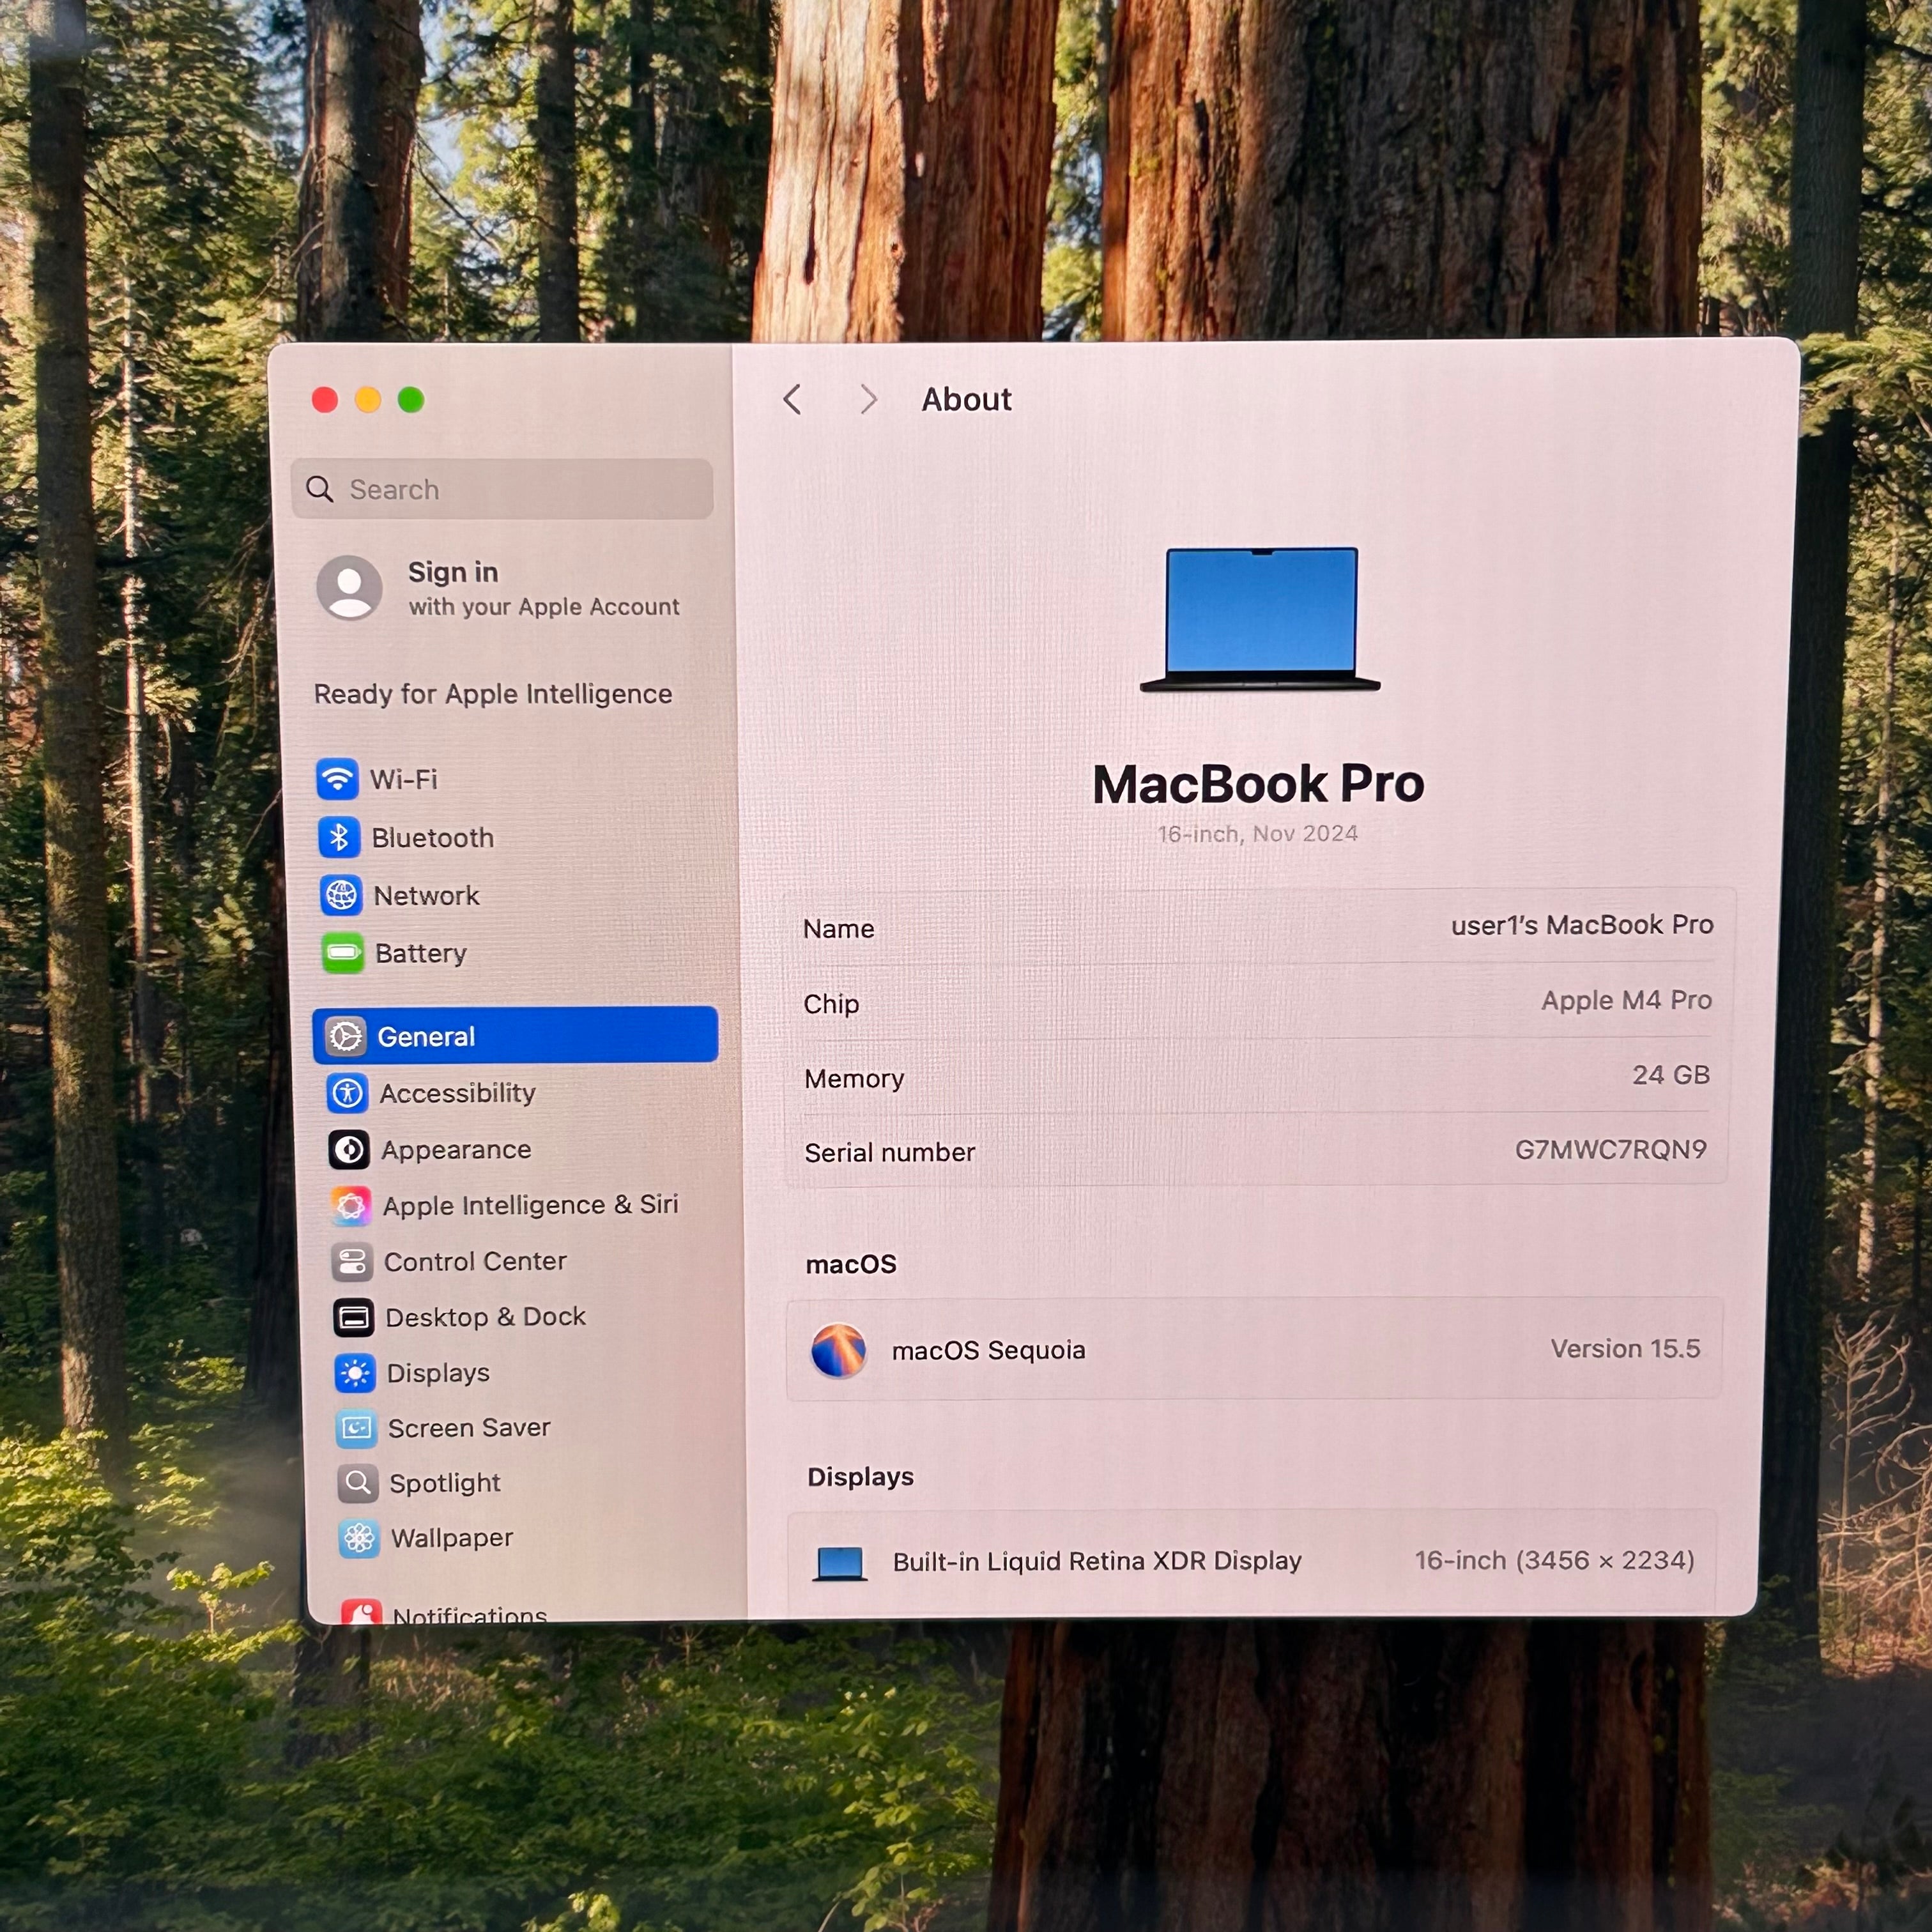Screen dimensions: 1932x1932
Task: Open the Screen Saver icon
Action: pos(357,1428)
